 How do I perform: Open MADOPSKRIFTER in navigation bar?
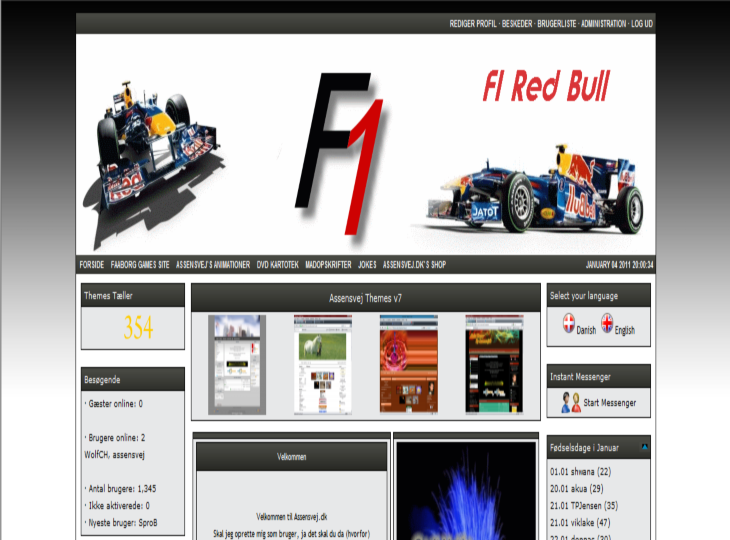pos(328,264)
